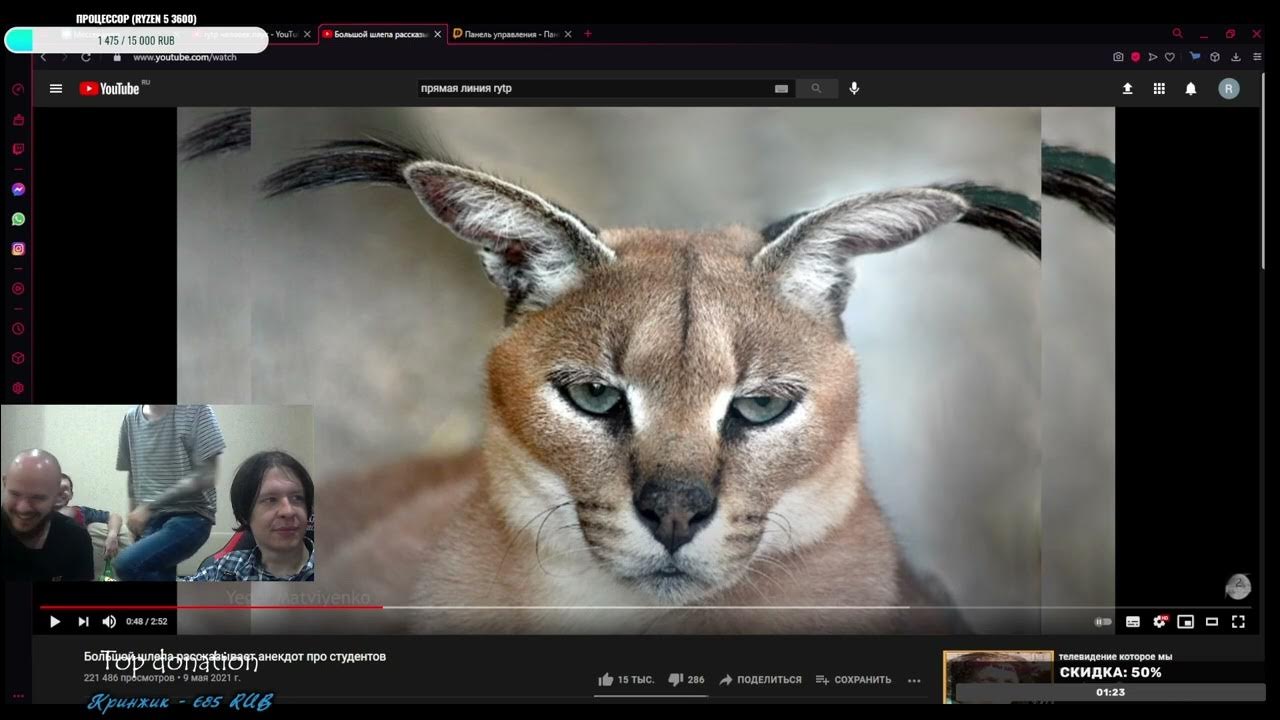This screenshot has width=1280, height=720.
Task: Open the YouTube hamburger guide menu
Action: tap(56, 89)
